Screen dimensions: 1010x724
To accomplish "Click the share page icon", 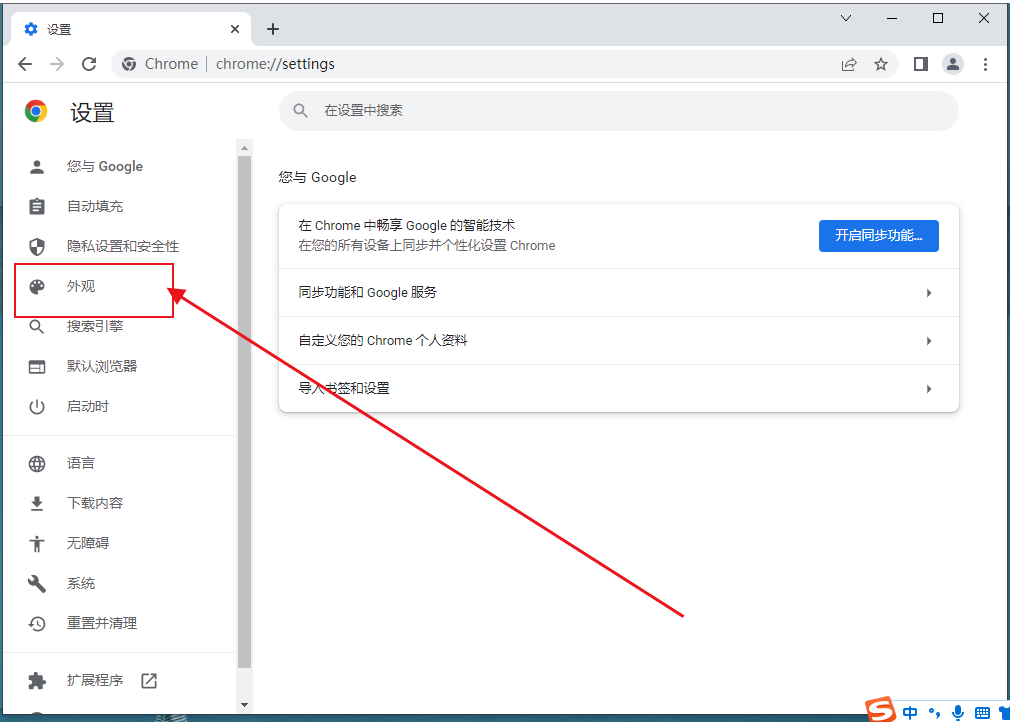I will coord(849,64).
